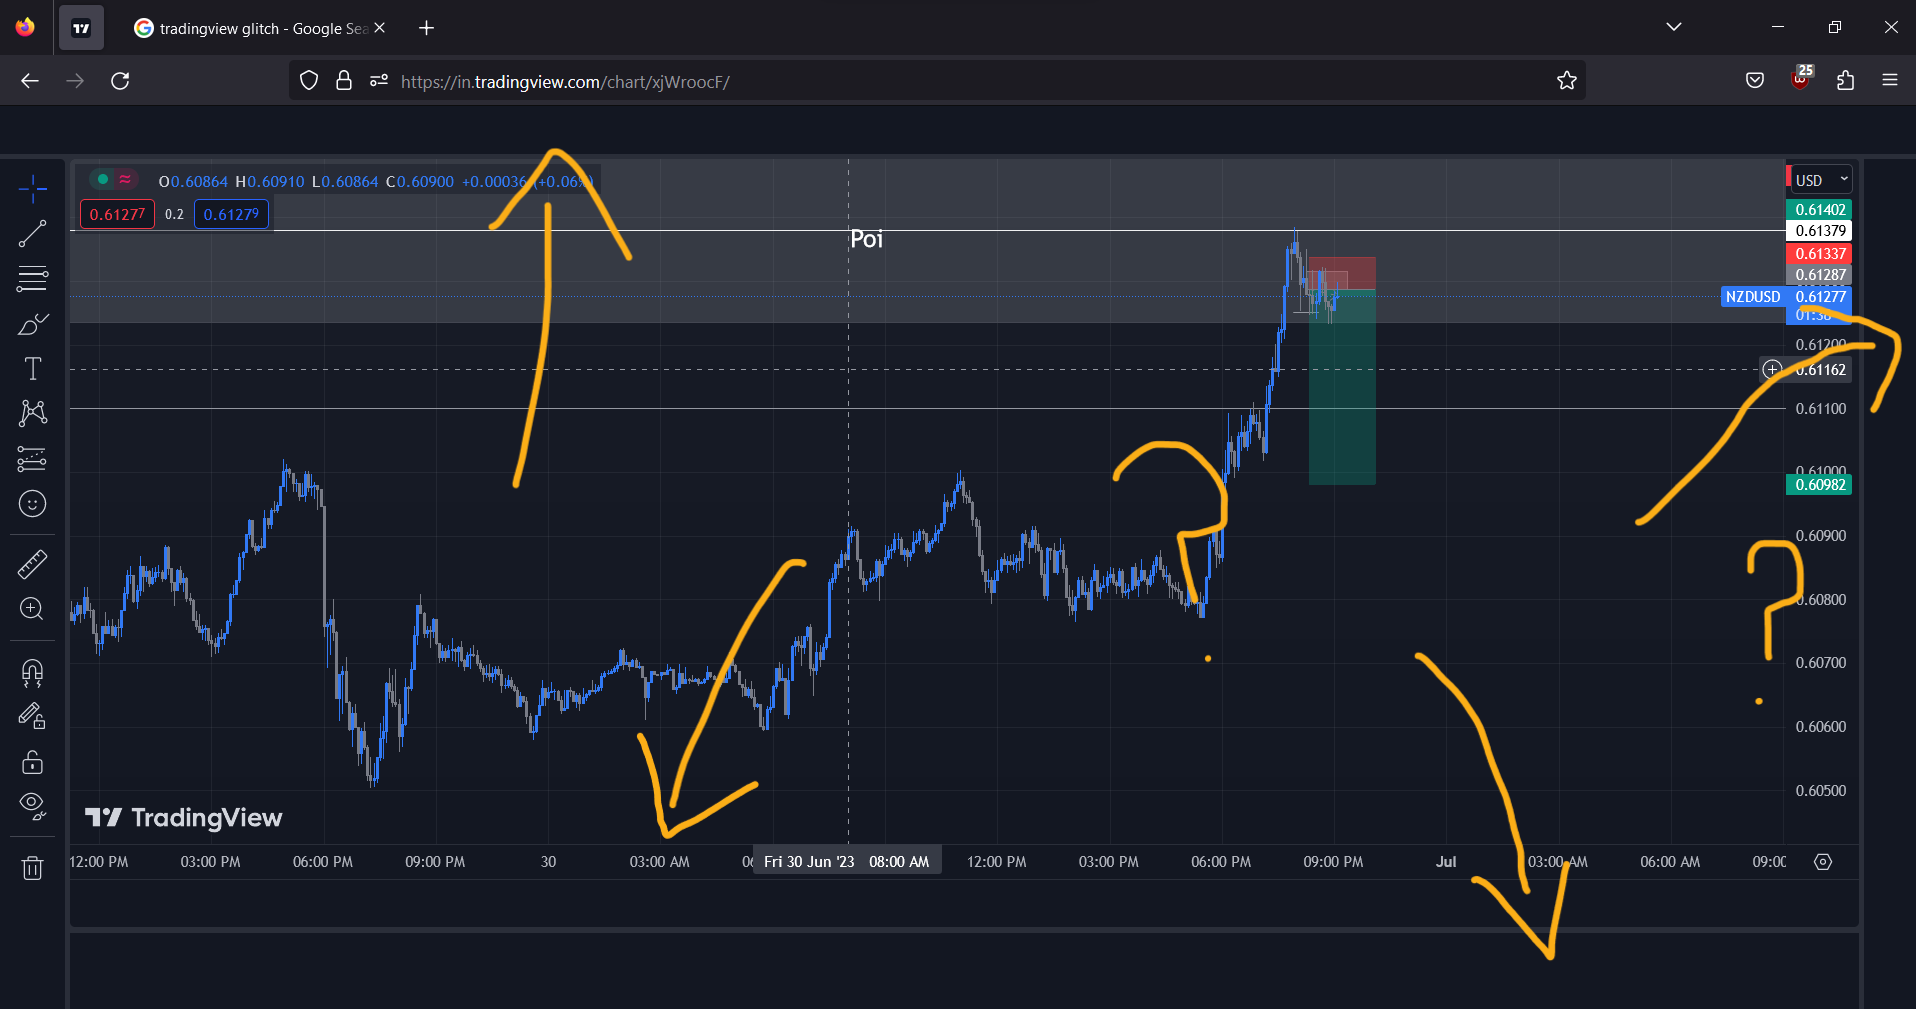Hide all drawings using the eye icon

click(x=33, y=805)
